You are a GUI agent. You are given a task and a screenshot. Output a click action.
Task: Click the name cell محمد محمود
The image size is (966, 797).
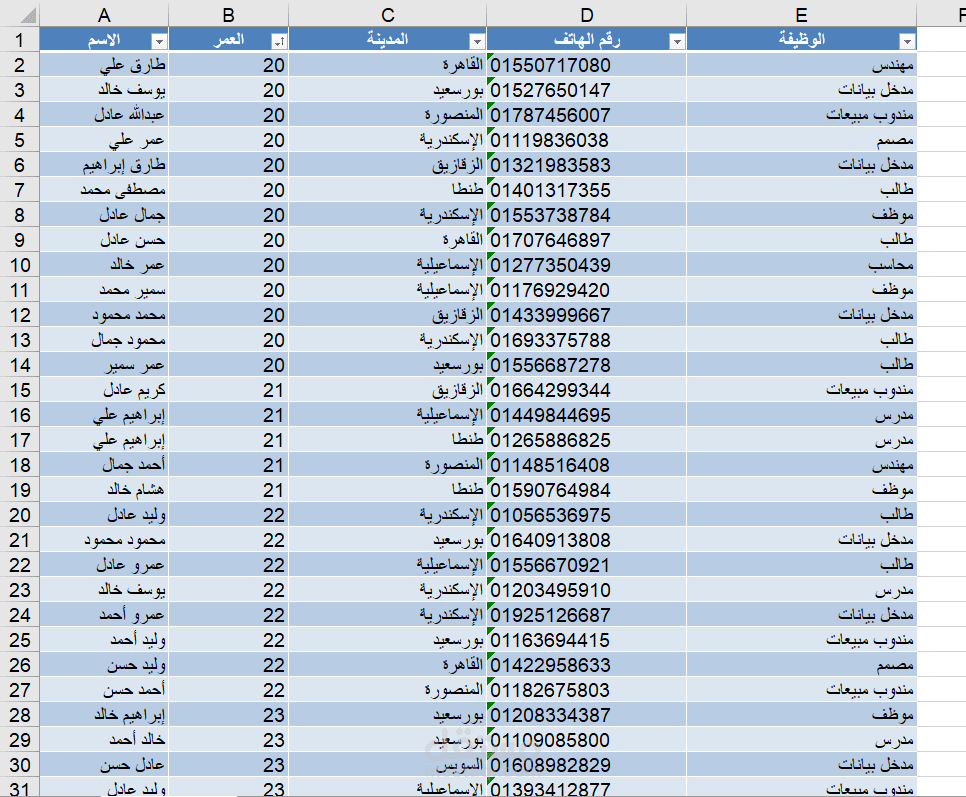coord(104,315)
